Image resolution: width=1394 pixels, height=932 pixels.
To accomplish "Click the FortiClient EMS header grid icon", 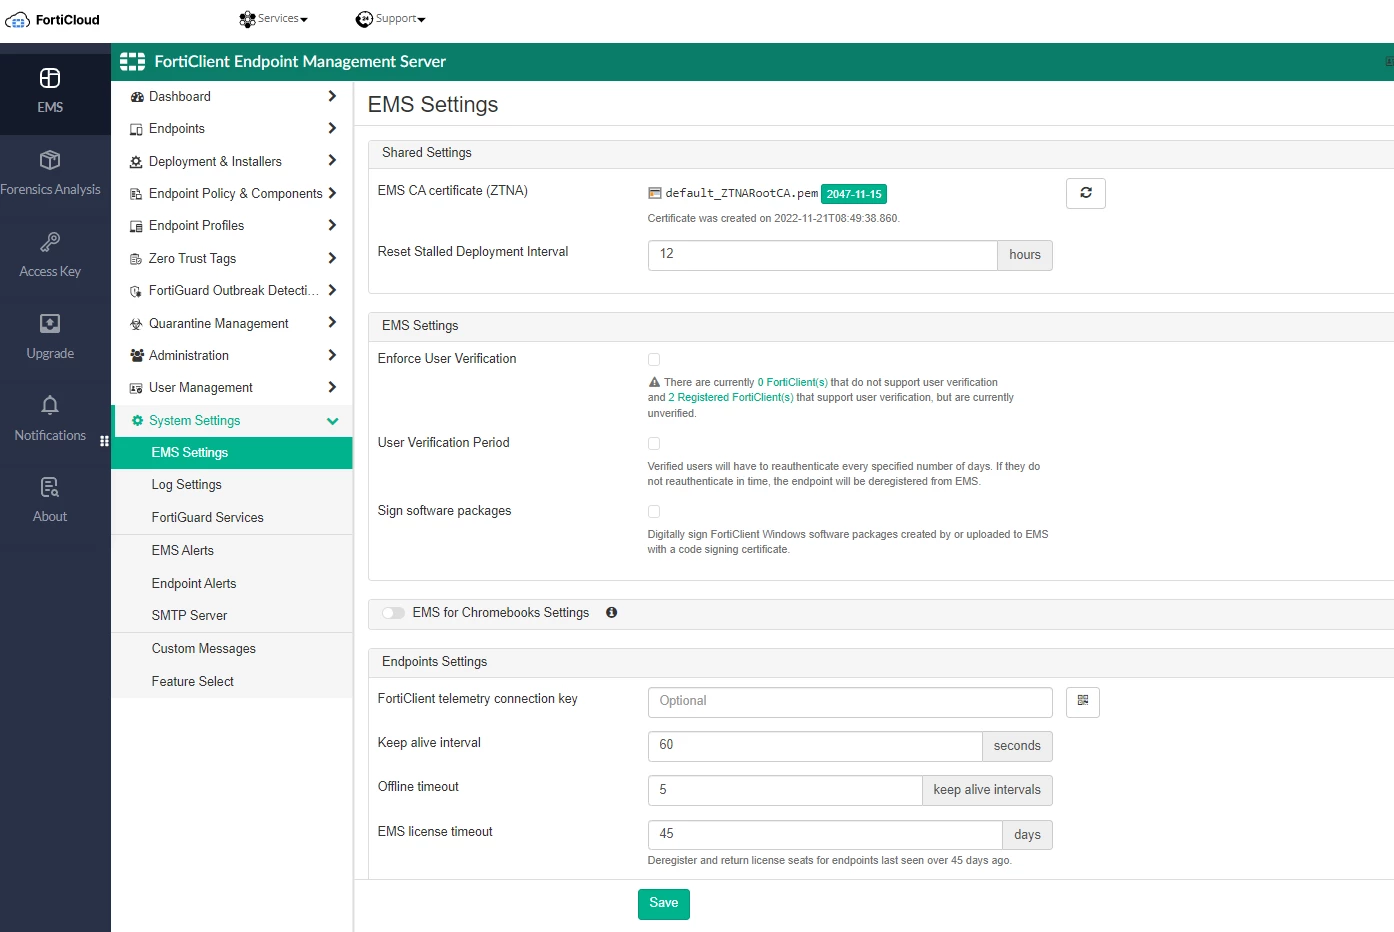I will click(132, 62).
